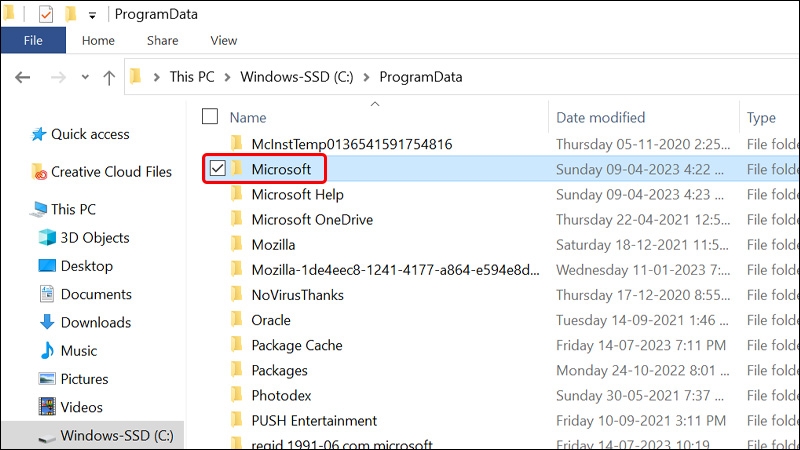
Task: Click the Photodex folder icon
Action: [x=237, y=394]
